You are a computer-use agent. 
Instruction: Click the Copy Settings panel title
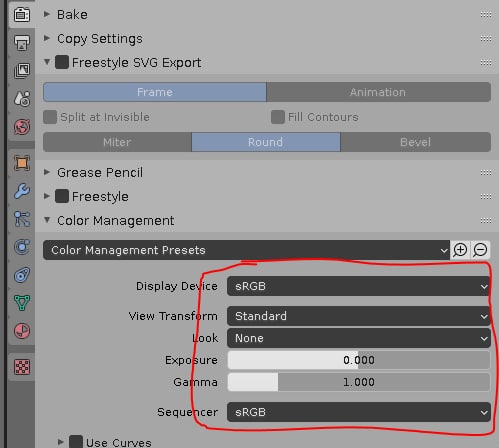click(100, 39)
